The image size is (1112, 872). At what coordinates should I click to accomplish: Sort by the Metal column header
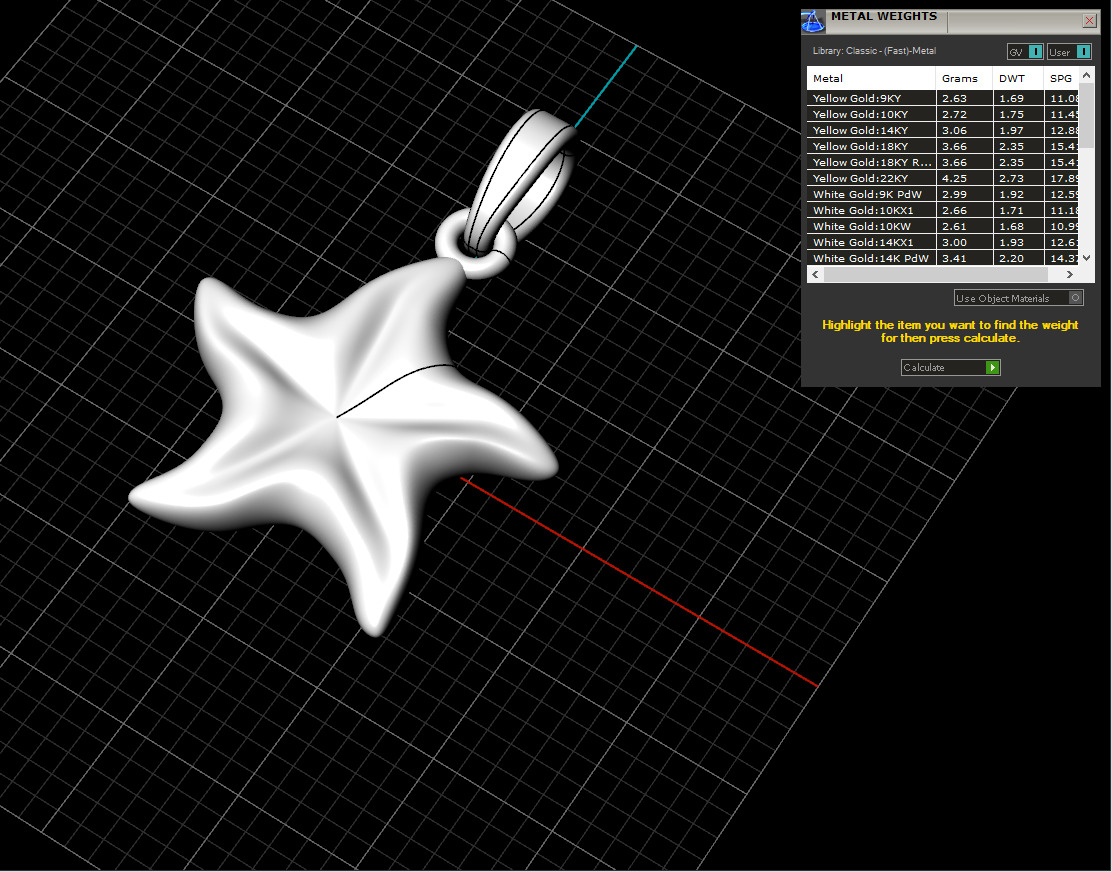871,78
